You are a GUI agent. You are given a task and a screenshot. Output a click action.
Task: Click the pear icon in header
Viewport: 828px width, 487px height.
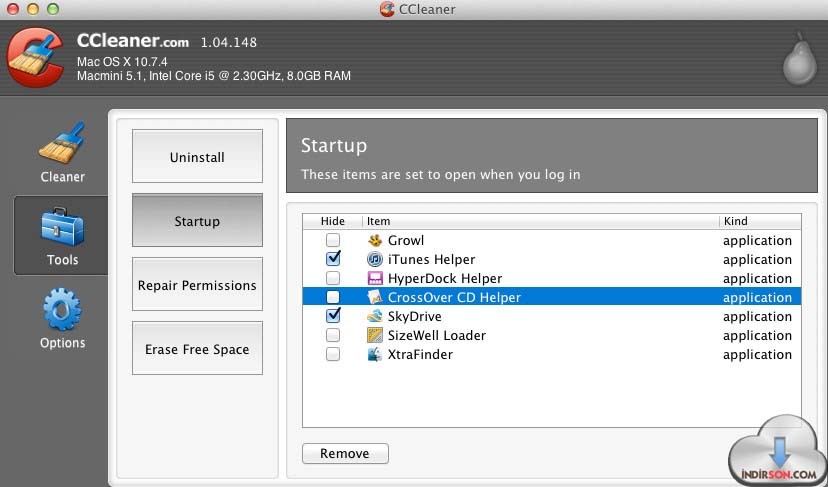click(x=799, y=59)
